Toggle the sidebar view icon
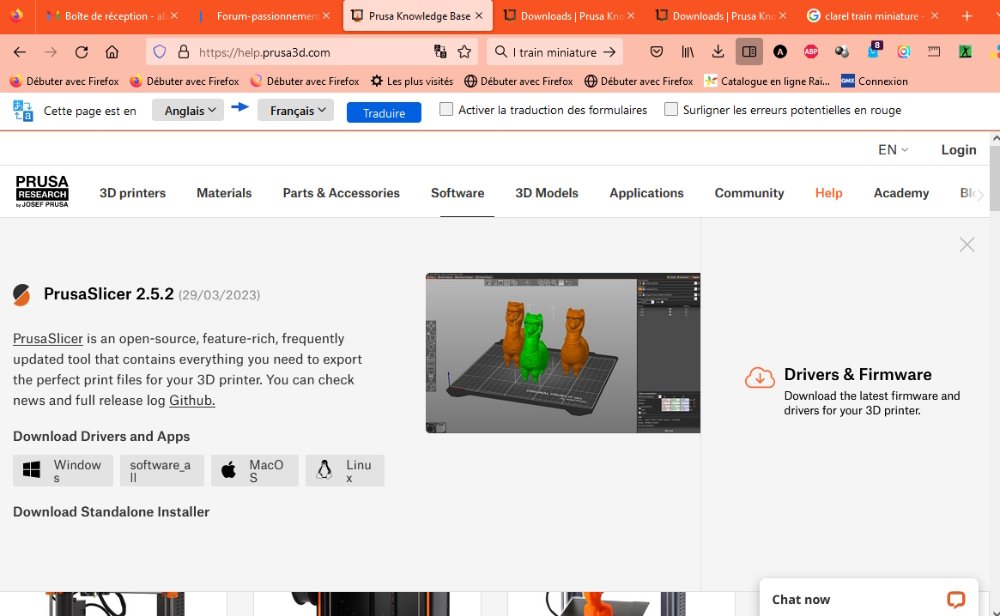The width and height of the screenshot is (1000, 616). (749, 52)
